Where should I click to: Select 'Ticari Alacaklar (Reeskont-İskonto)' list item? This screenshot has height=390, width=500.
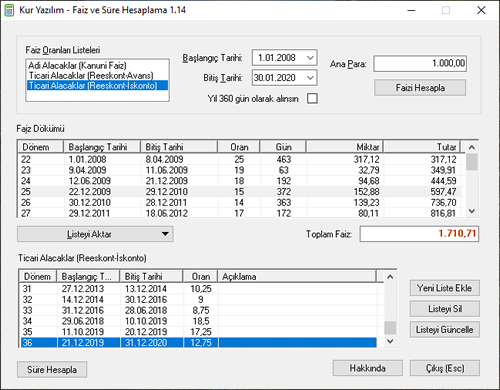tap(97, 85)
